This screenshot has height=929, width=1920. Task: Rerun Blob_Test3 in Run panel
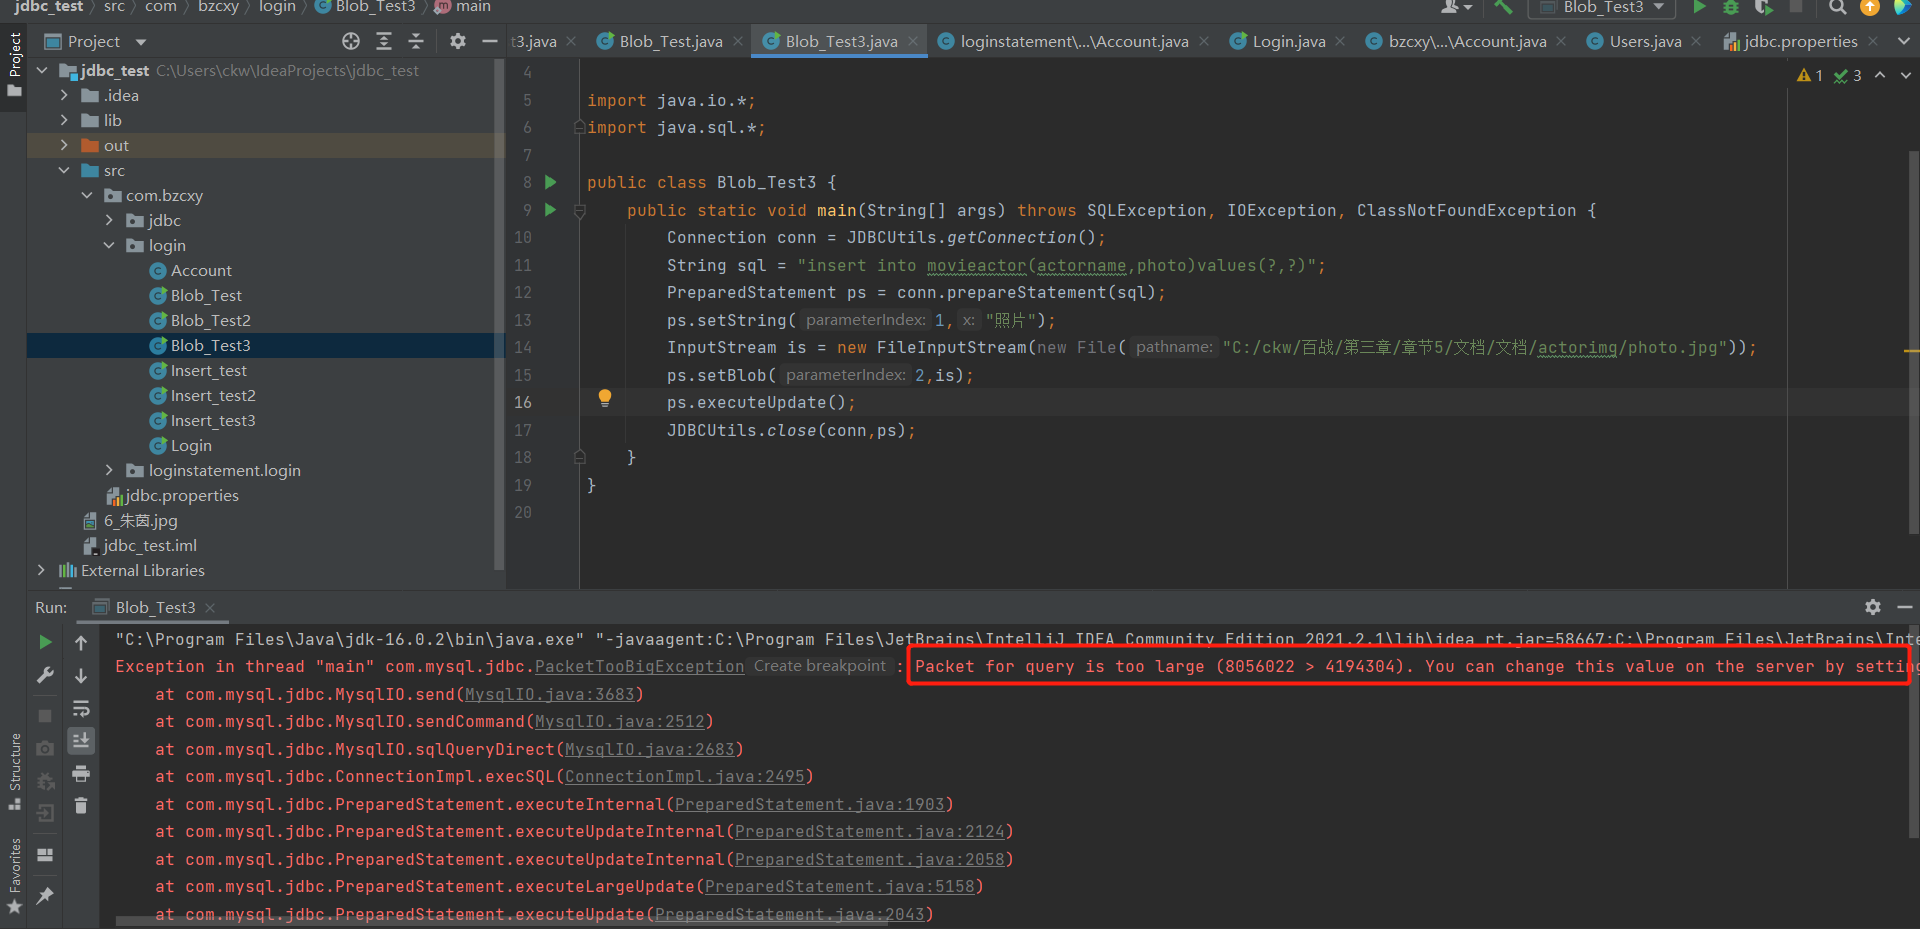[x=45, y=642]
